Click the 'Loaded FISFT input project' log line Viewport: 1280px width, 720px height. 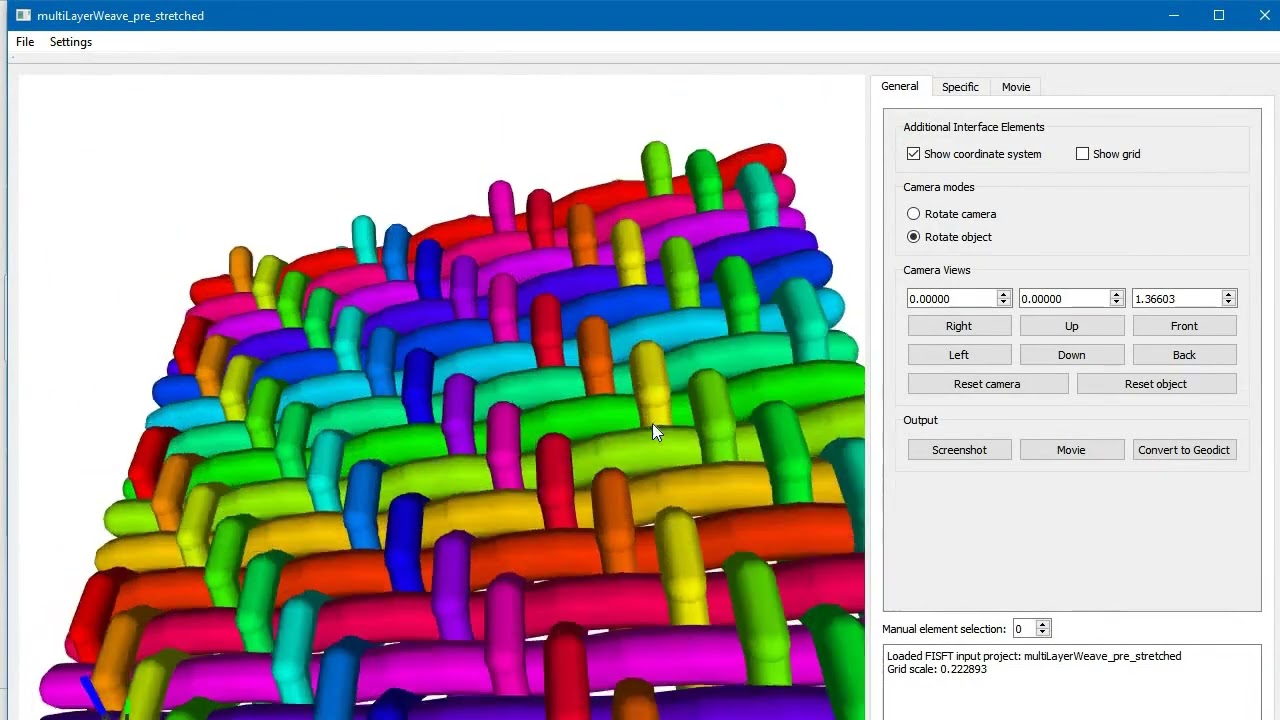click(x=1034, y=656)
